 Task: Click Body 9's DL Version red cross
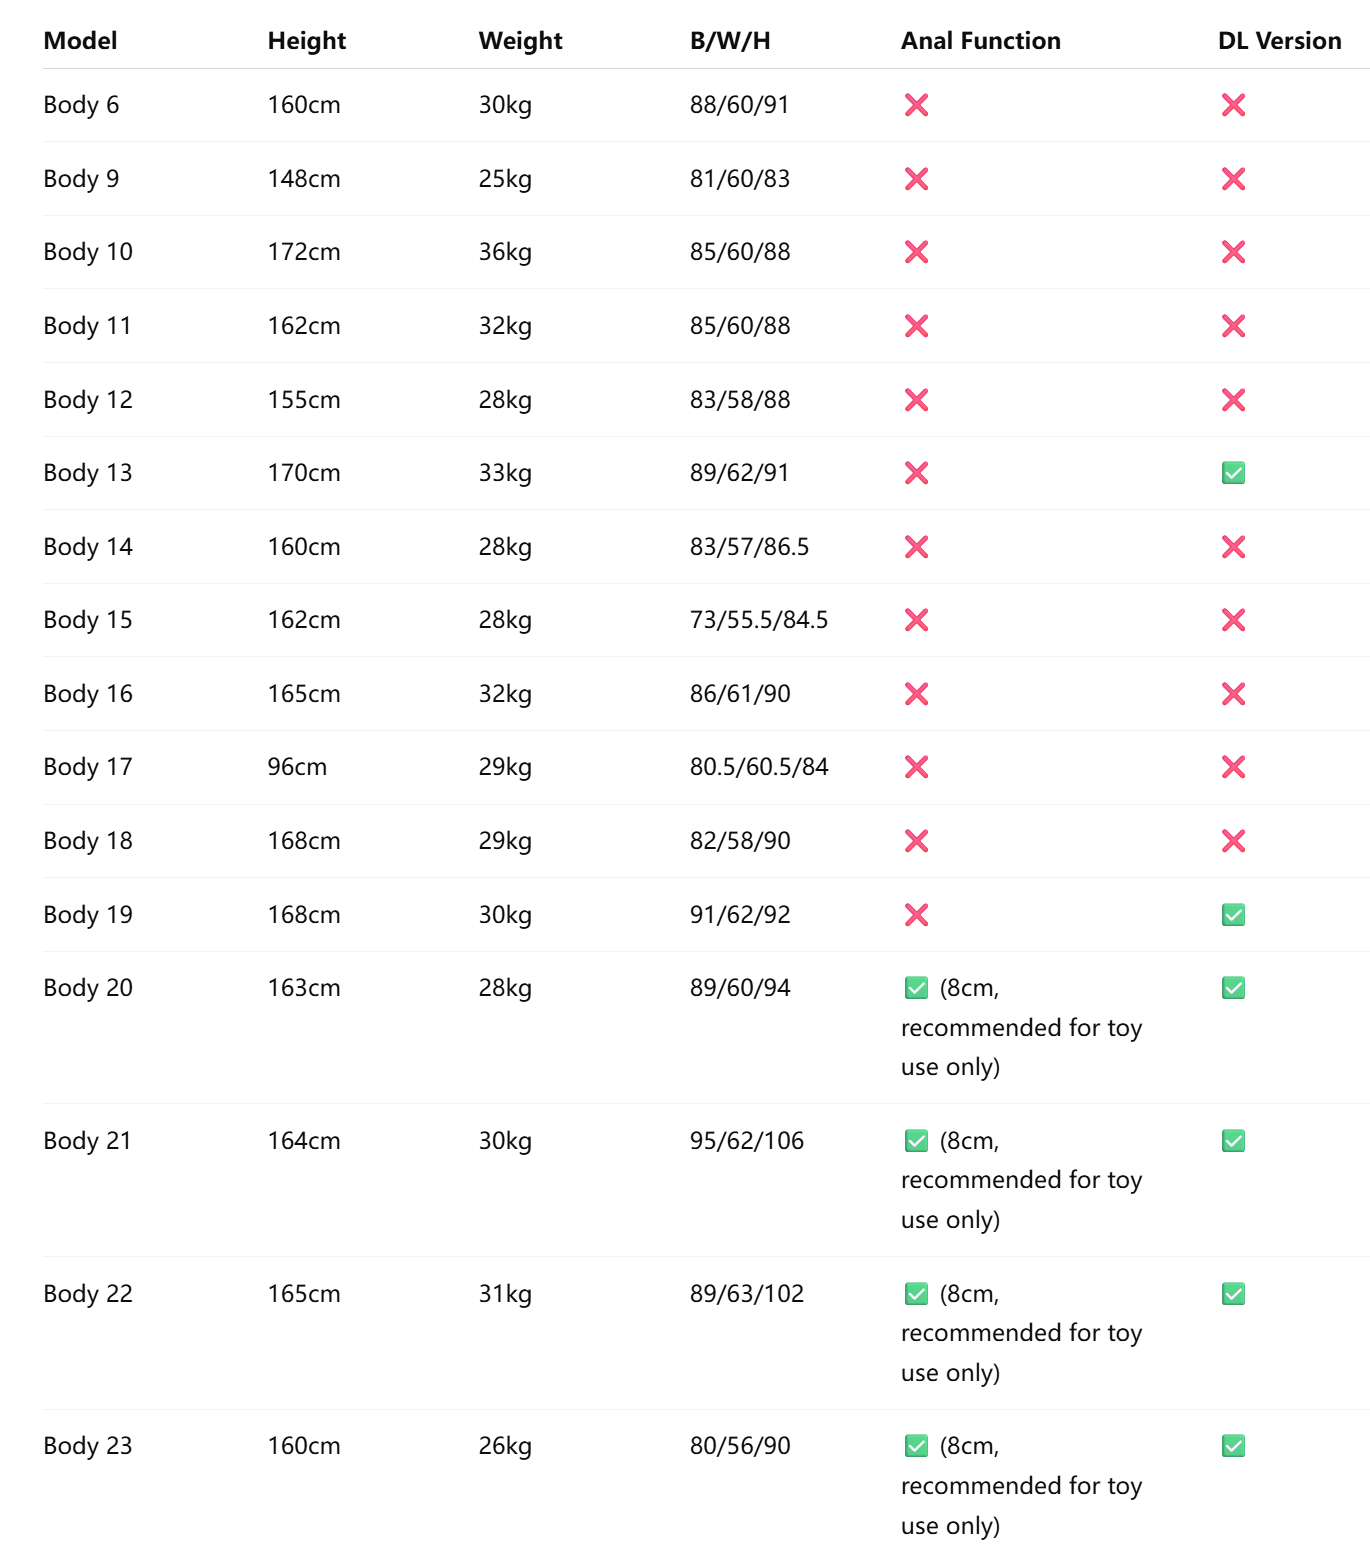pyautogui.click(x=1233, y=179)
